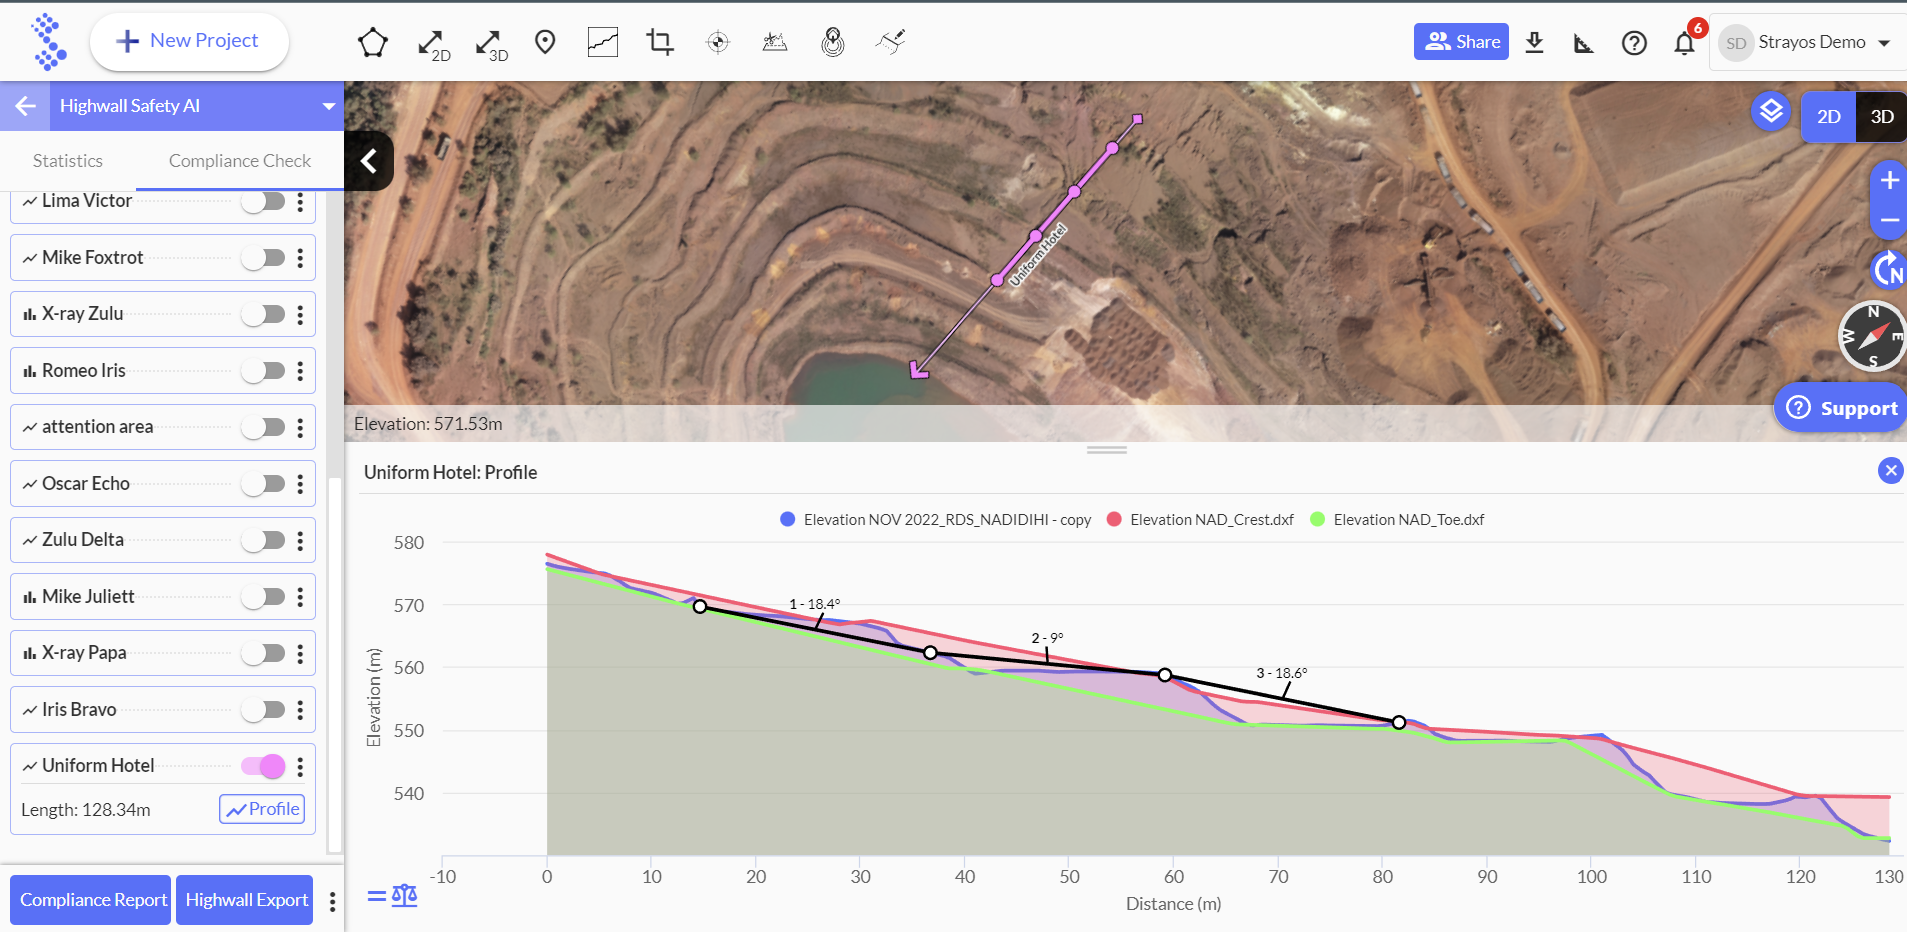
Task: Click the download icon in header
Action: tap(1534, 42)
